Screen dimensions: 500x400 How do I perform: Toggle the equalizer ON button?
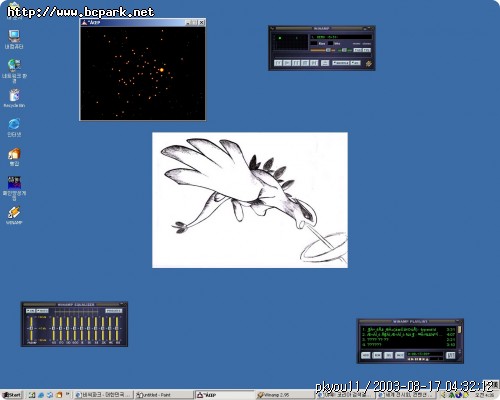[30, 311]
